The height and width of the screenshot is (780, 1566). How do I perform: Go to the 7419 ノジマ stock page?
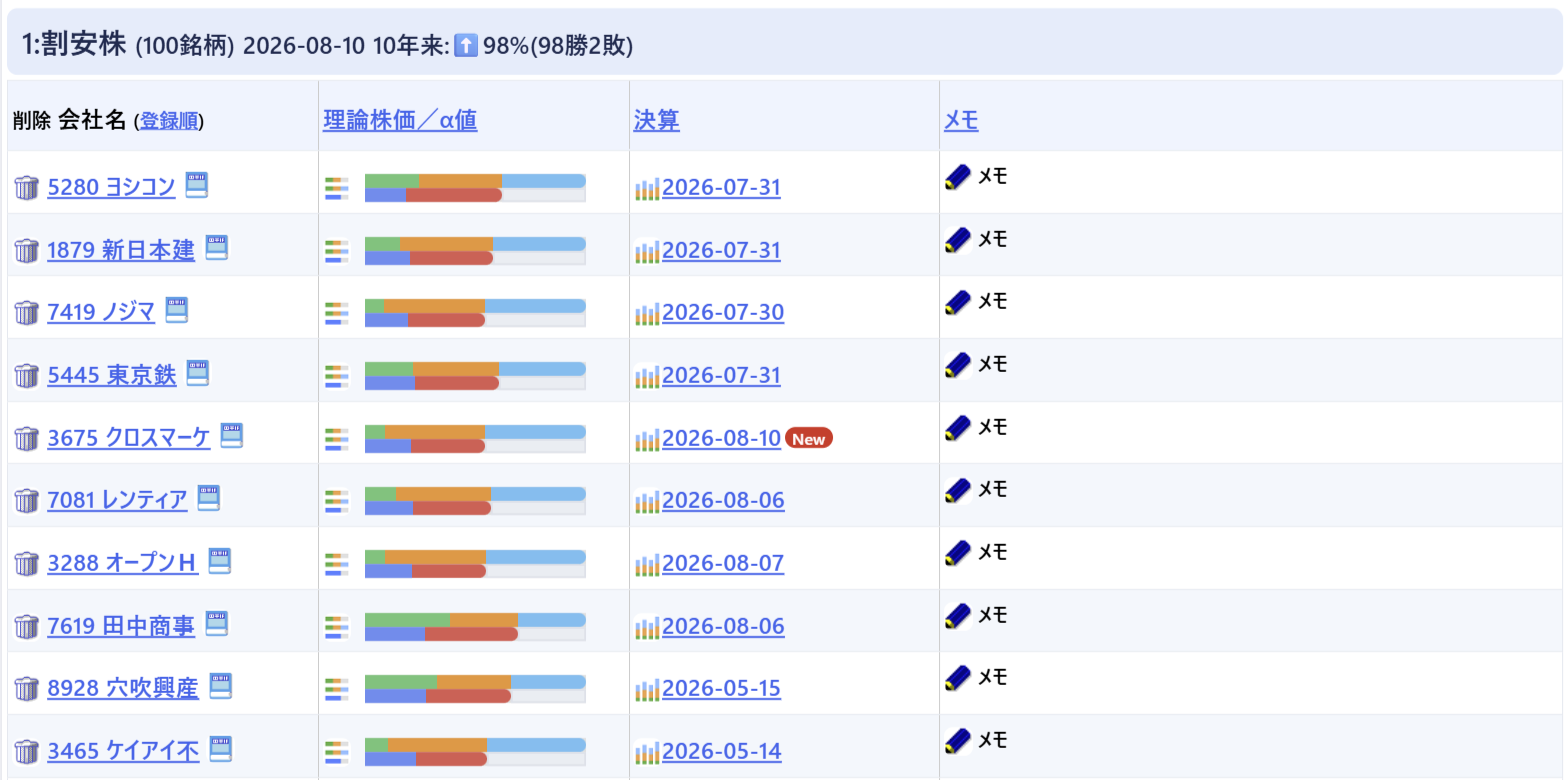point(101,312)
